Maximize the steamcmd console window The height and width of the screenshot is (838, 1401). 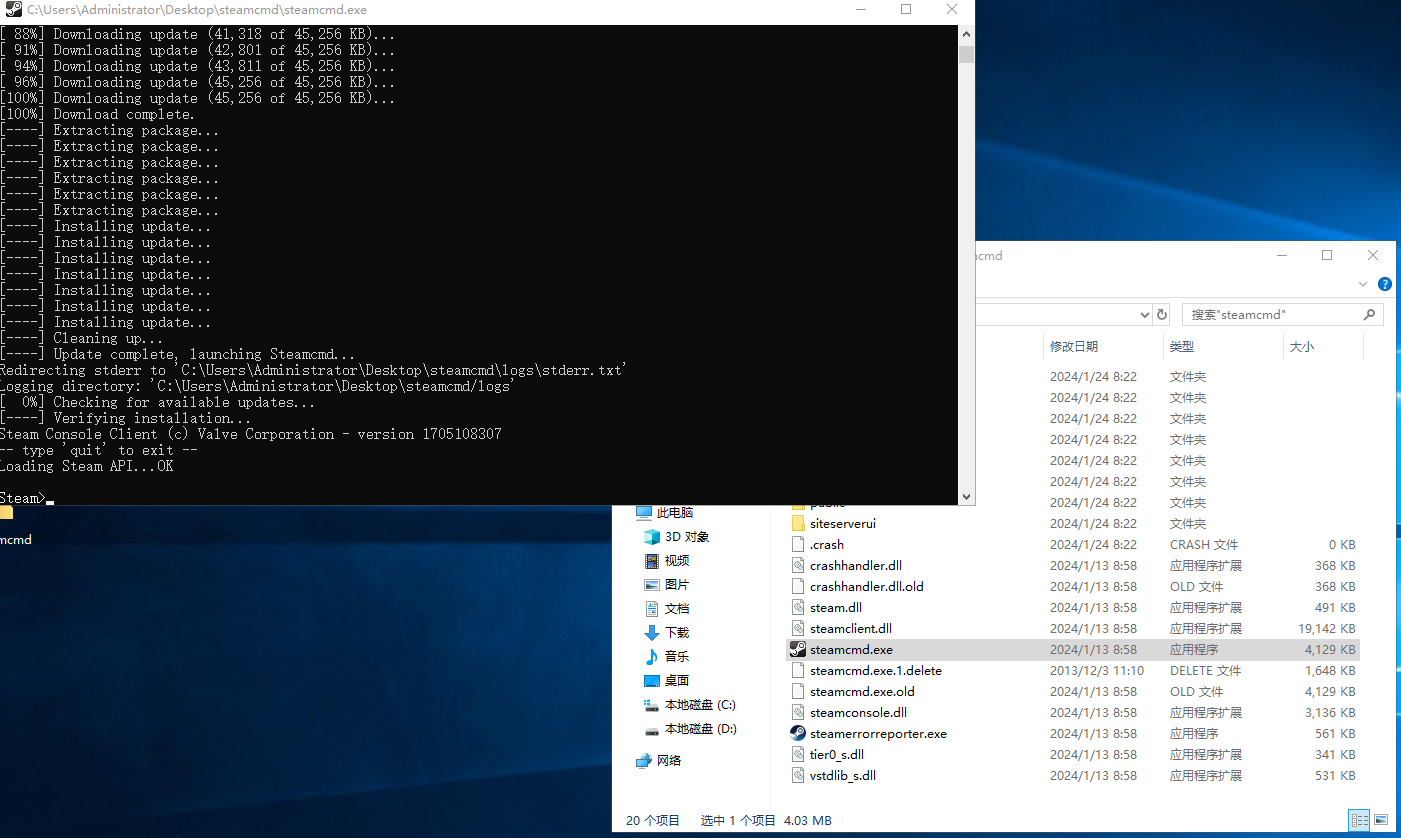click(x=906, y=9)
